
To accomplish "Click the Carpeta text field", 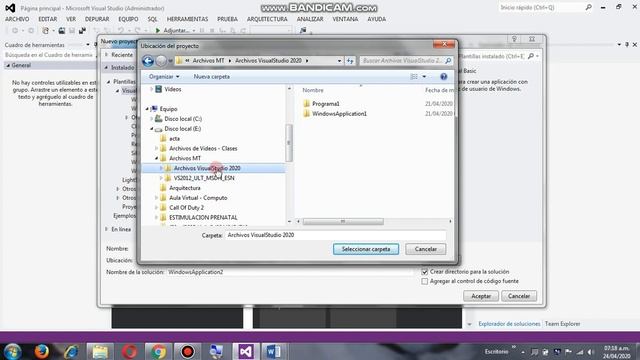I will (336, 235).
